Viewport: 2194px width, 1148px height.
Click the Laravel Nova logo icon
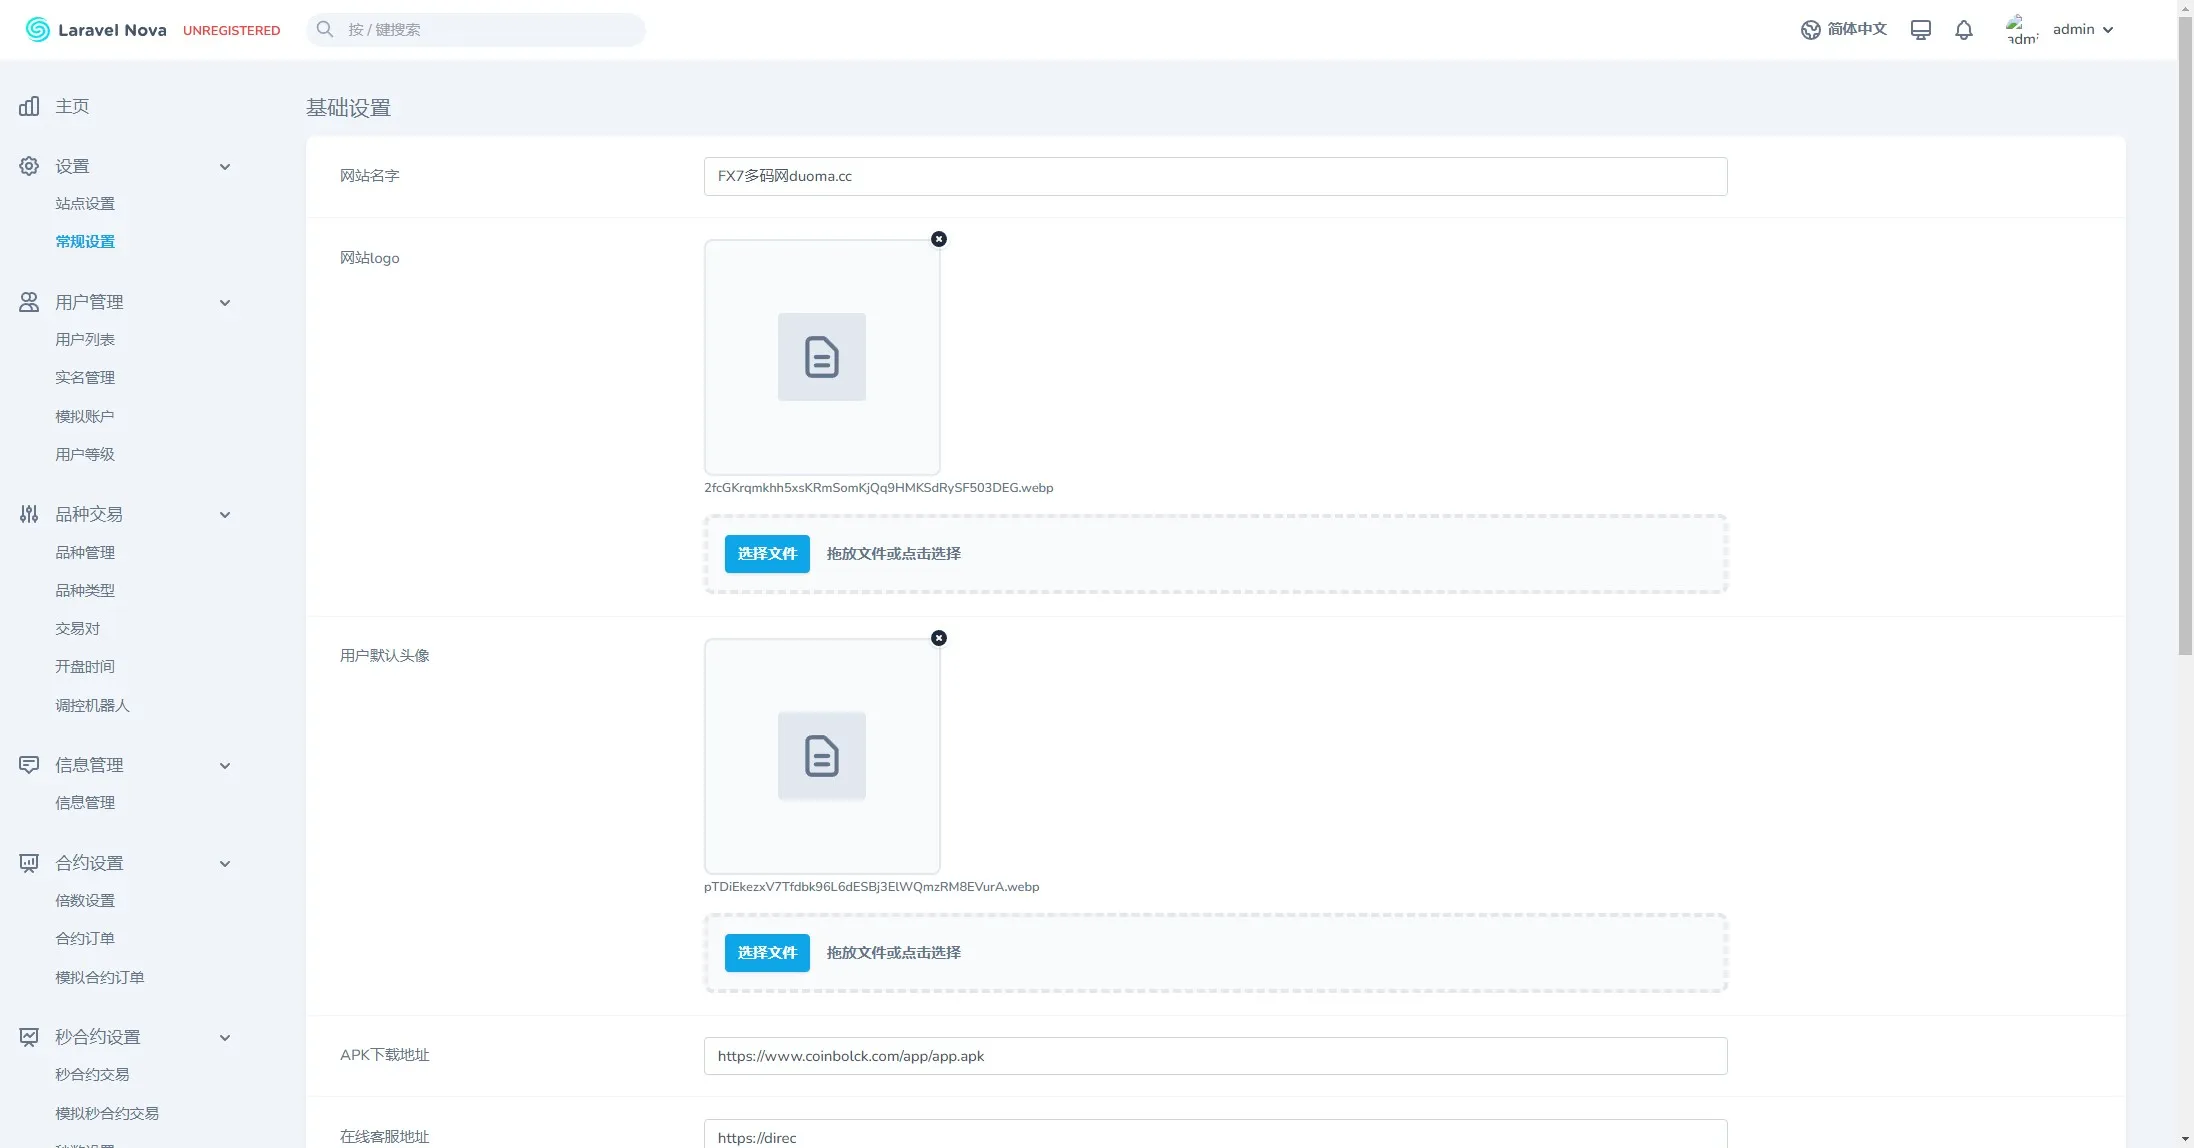(37, 30)
